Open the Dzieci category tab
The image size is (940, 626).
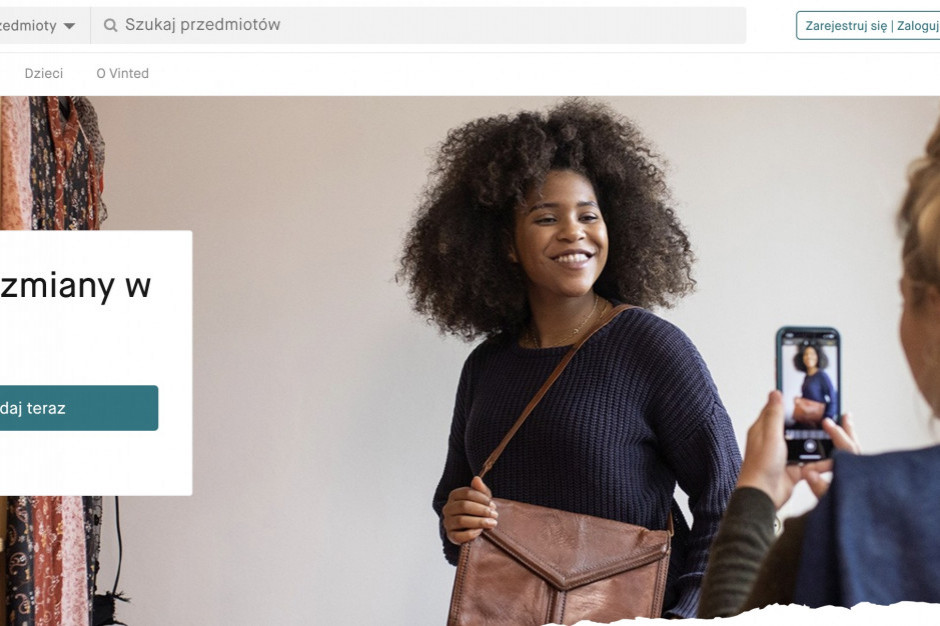[x=44, y=73]
